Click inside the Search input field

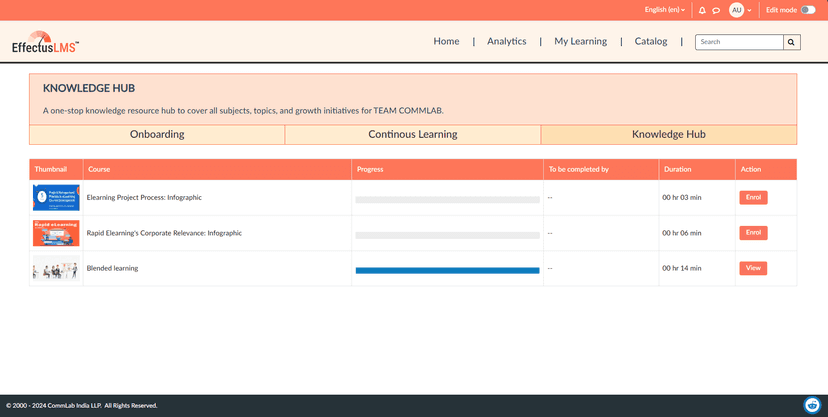pos(739,42)
